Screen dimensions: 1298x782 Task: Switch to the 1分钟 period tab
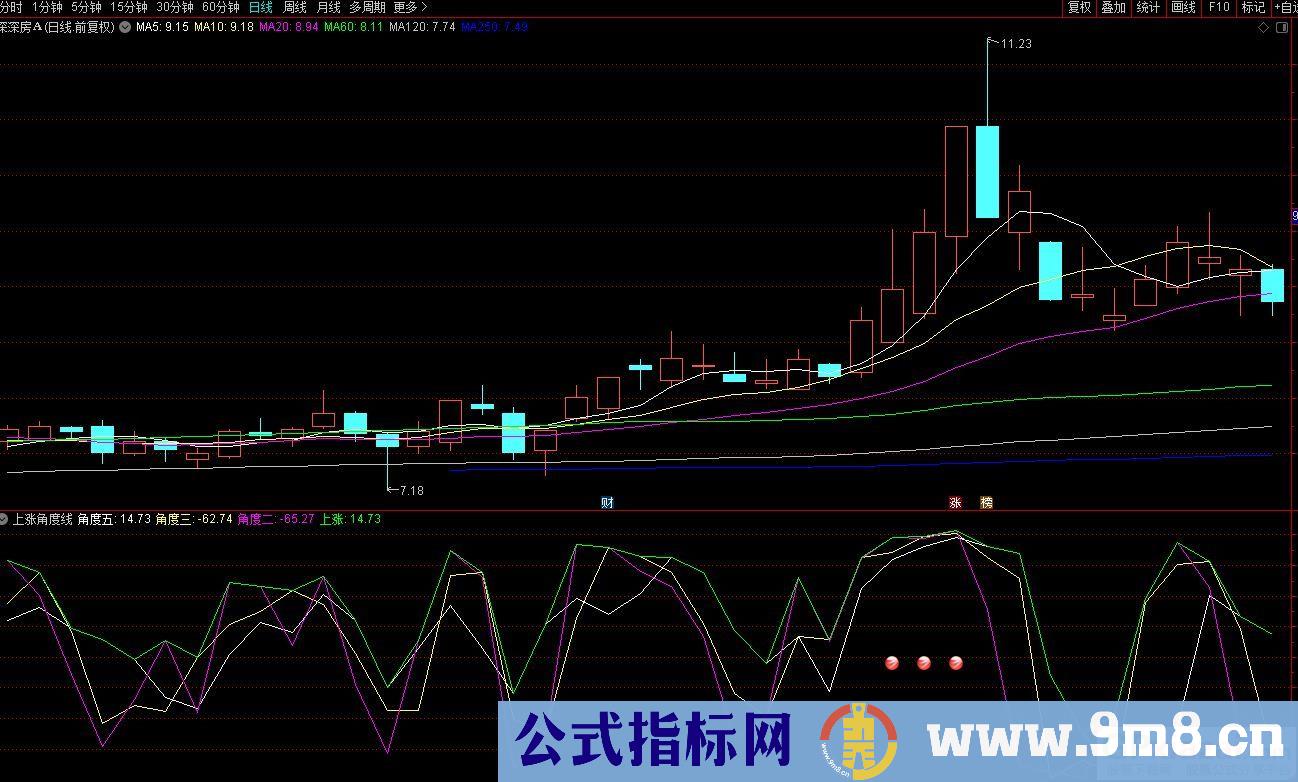click(47, 7)
